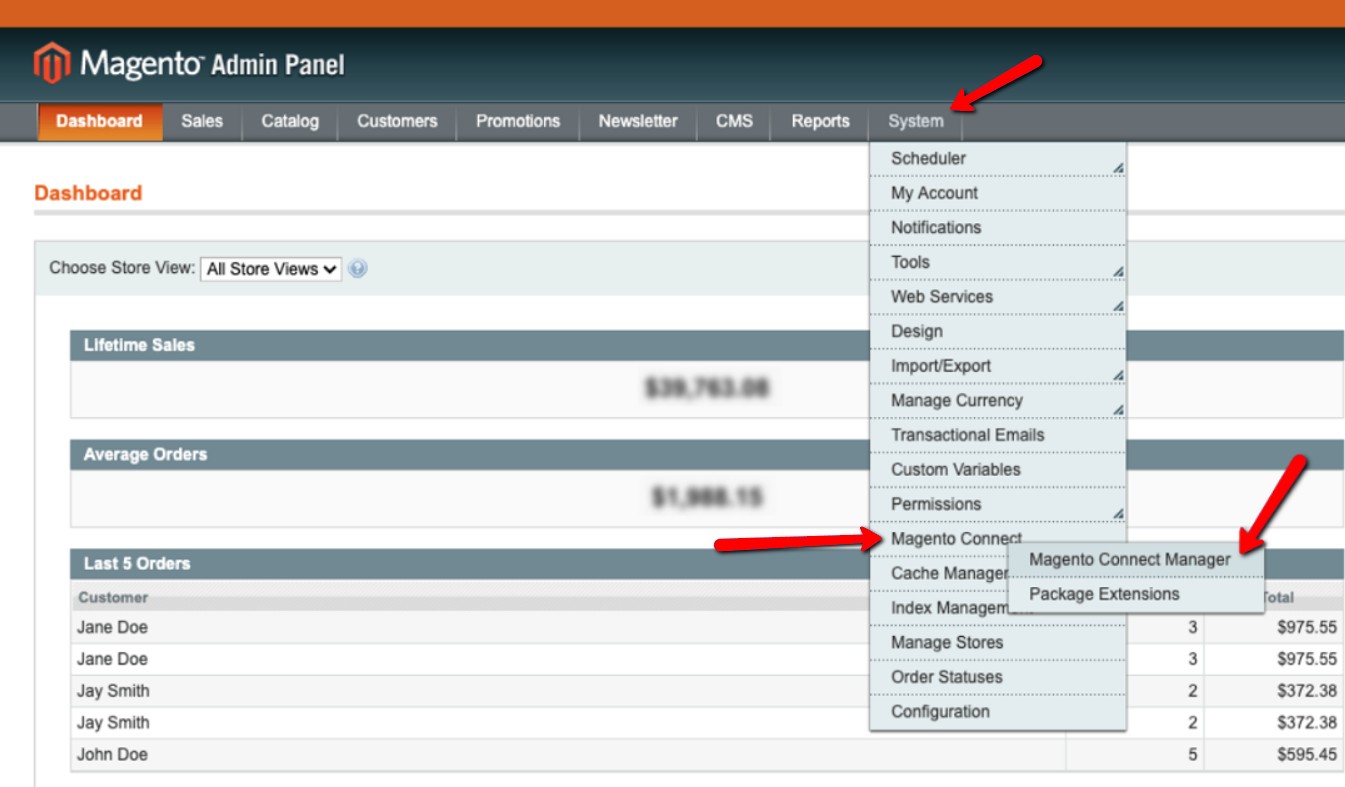The width and height of the screenshot is (1345, 787).
Task: Select Manage Stores menu item
Action: click(x=998, y=643)
